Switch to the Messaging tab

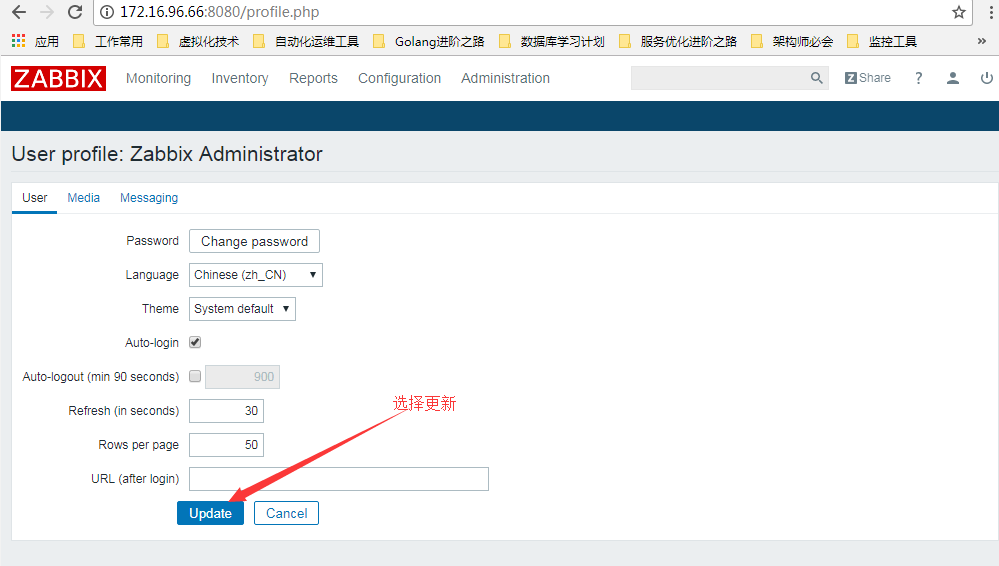(149, 198)
